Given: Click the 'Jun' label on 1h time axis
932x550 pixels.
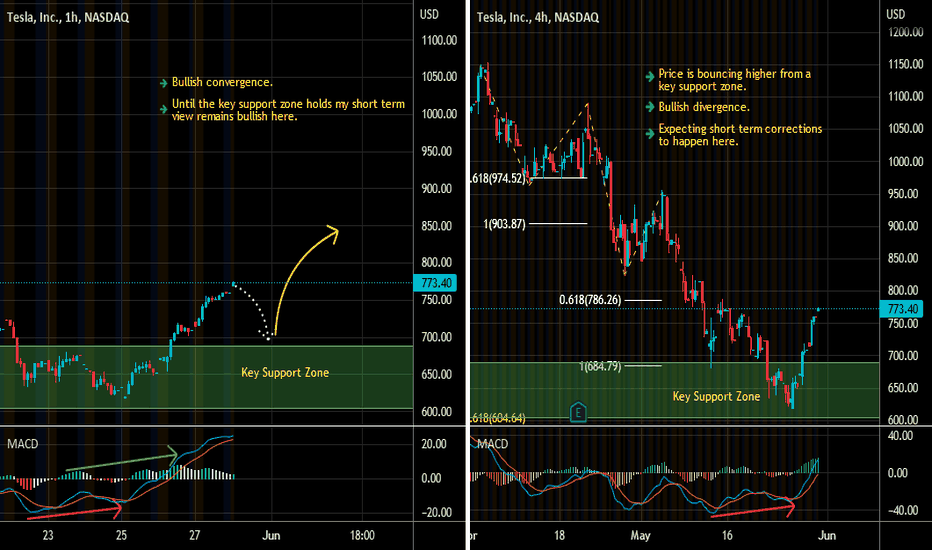Looking at the screenshot, I should pos(271,535).
